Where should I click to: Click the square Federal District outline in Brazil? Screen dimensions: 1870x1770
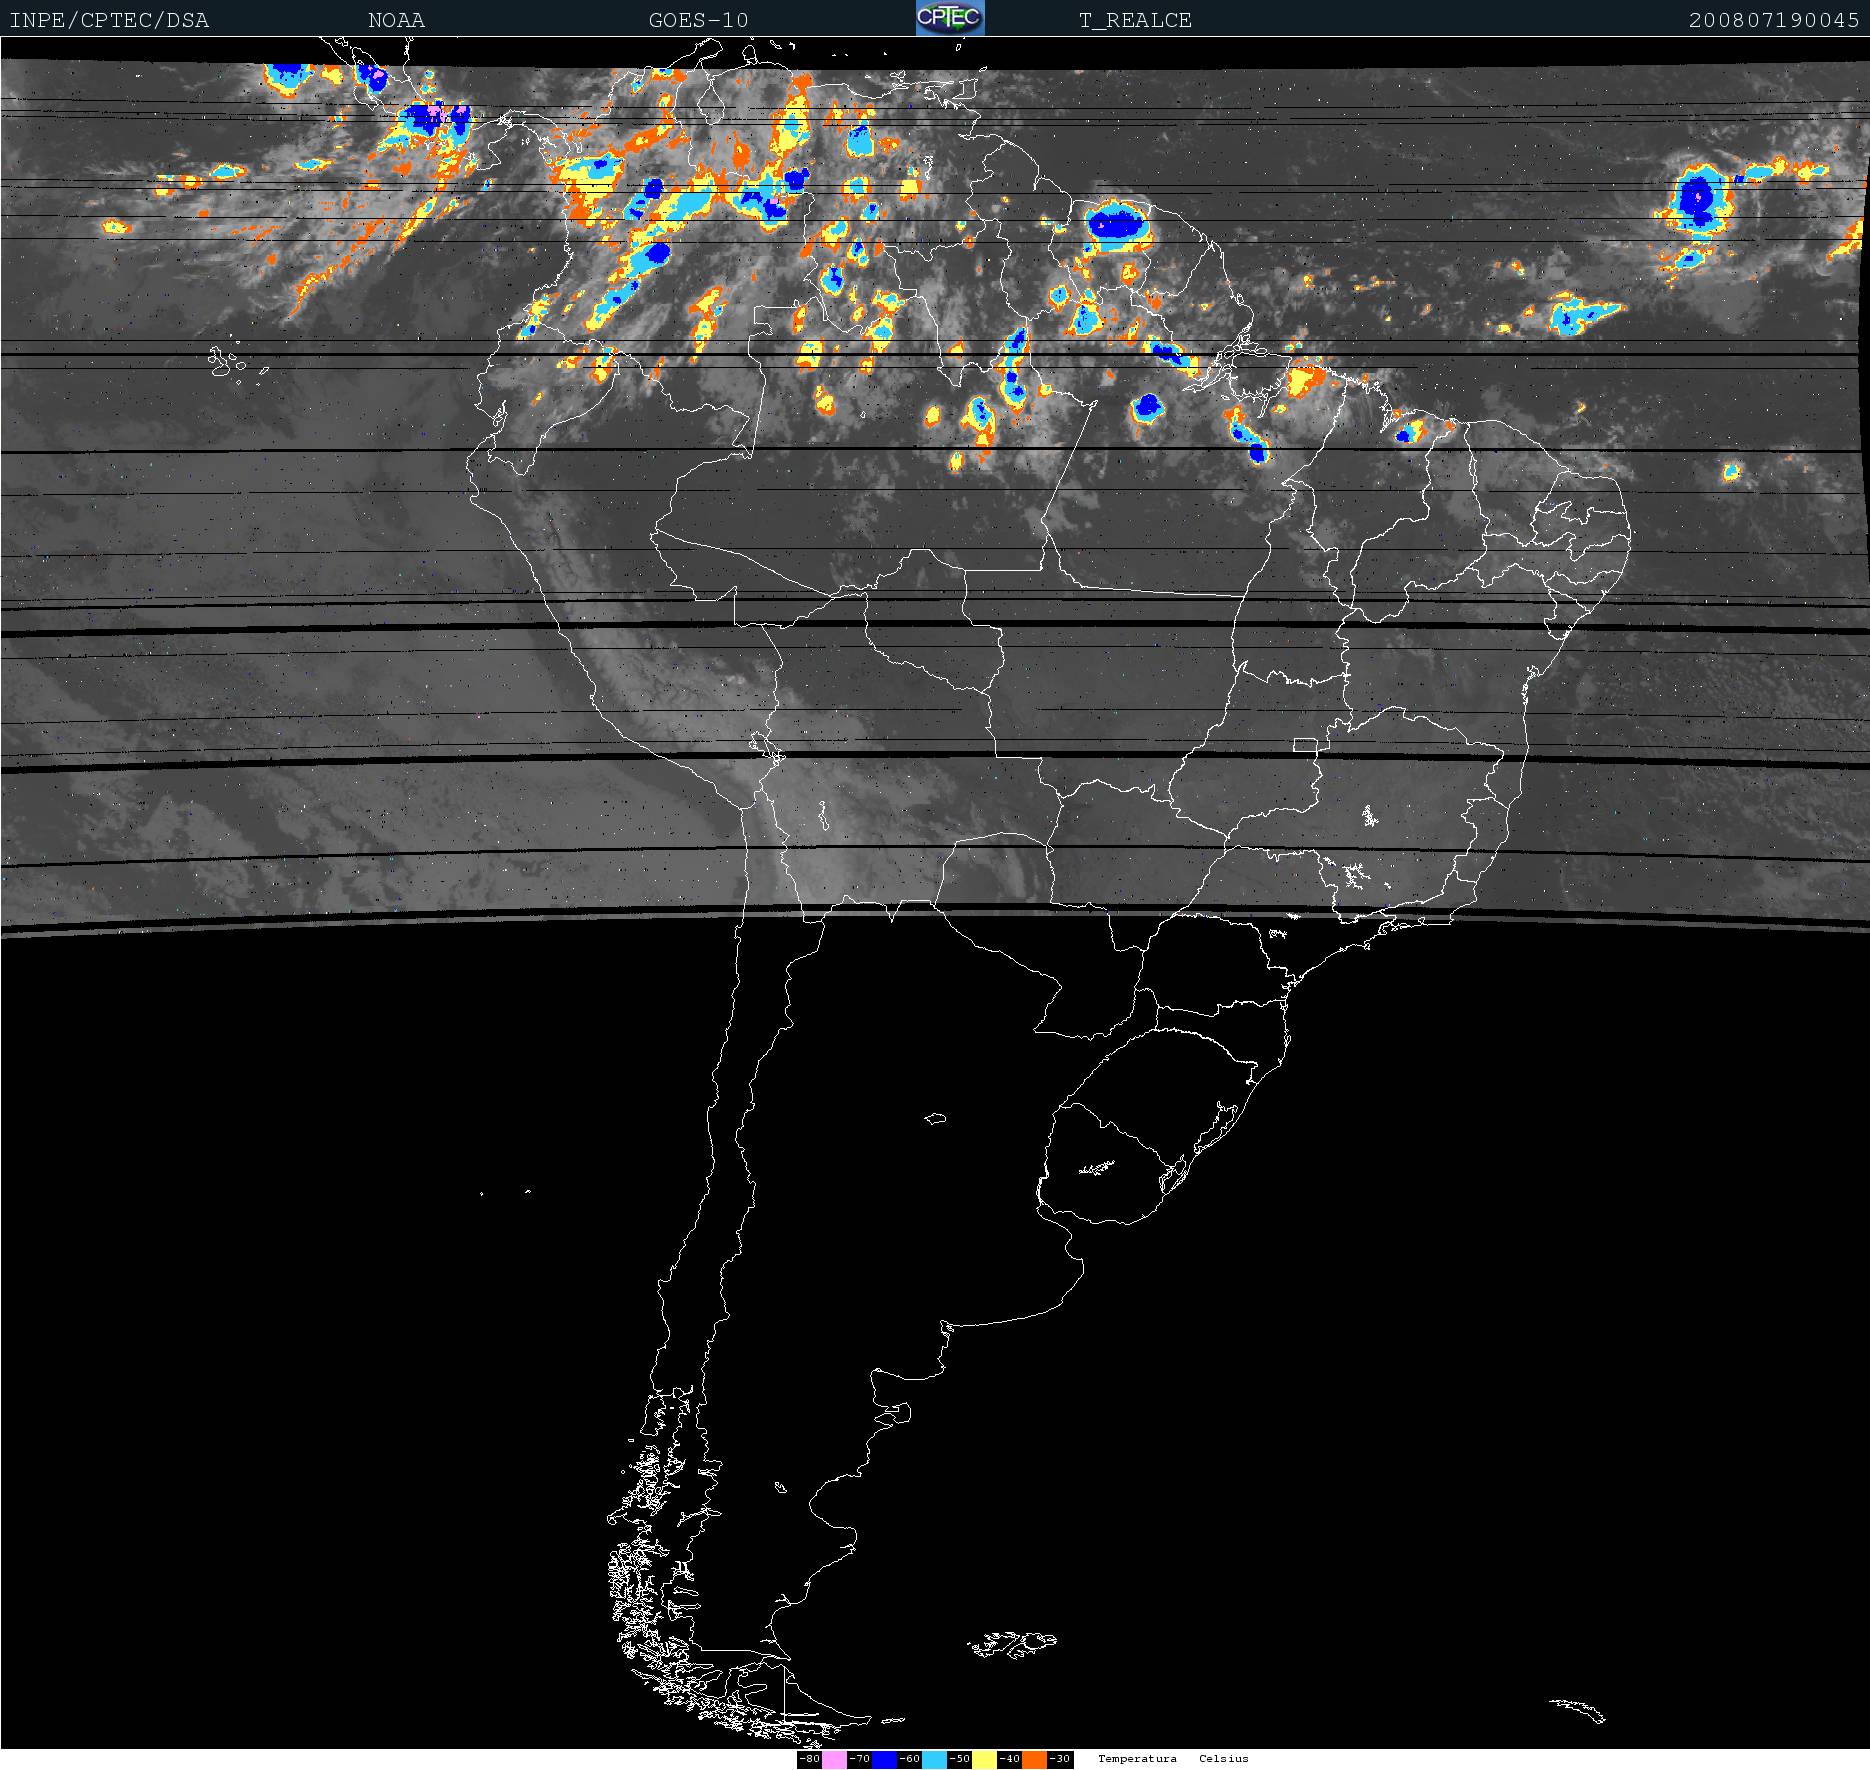click(x=1304, y=744)
